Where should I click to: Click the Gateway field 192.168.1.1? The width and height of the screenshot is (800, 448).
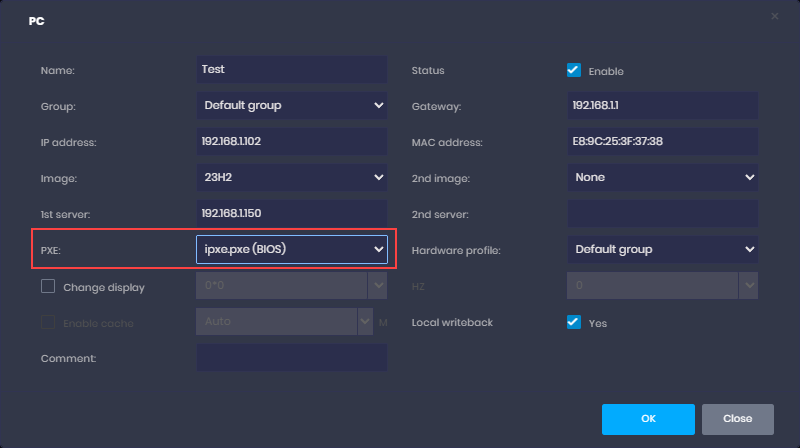[x=662, y=105]
